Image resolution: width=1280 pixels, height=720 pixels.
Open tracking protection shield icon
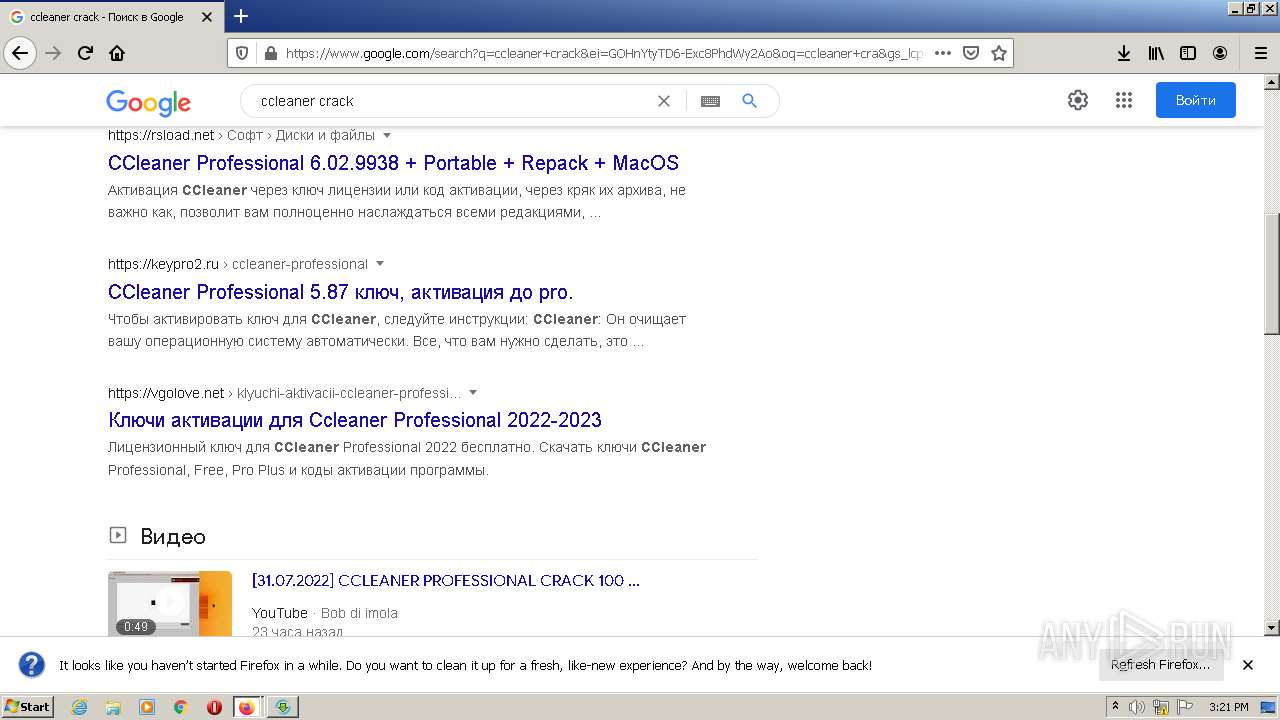coord(241,53)
